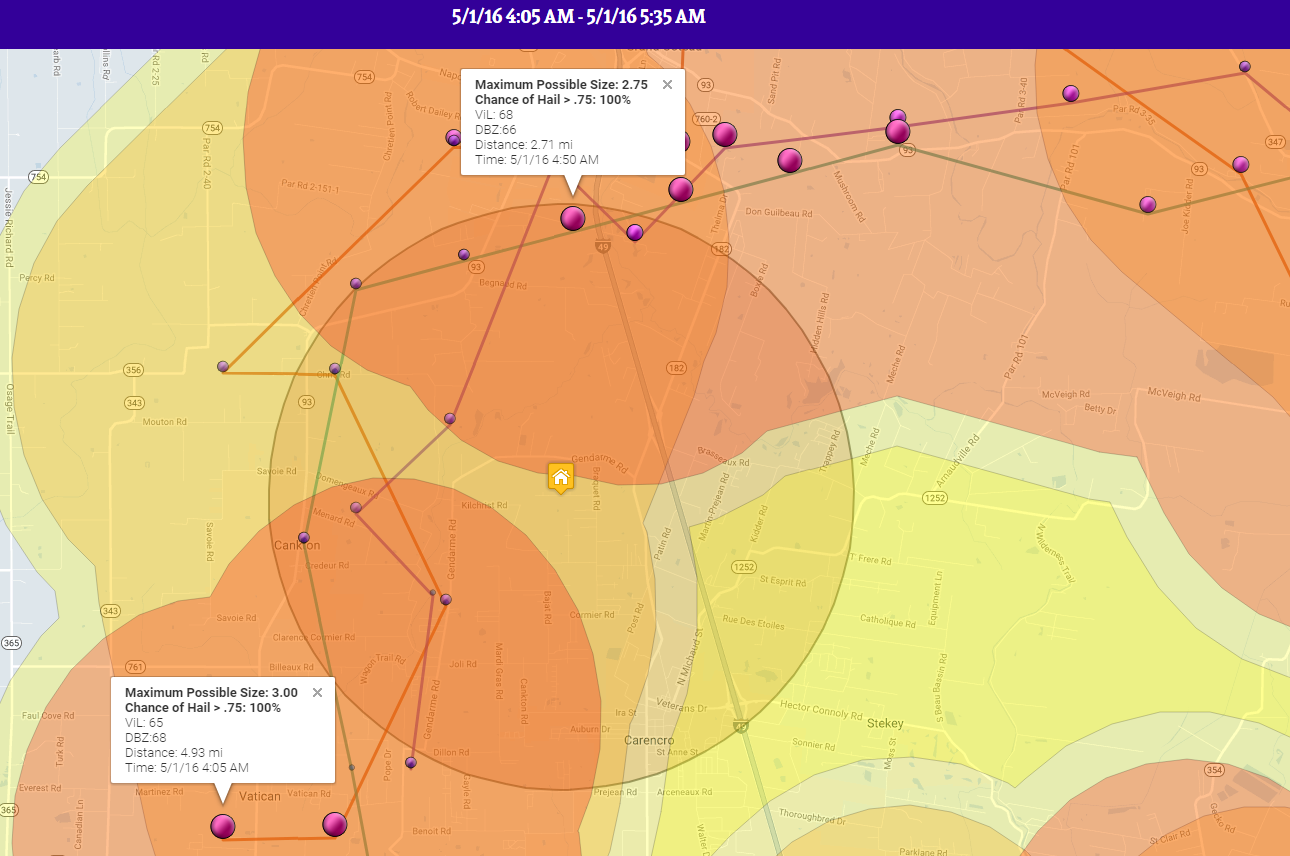Select the hail marker near Mushroom Rd
The image size is (1290, 856).
[x=790, y=160]
